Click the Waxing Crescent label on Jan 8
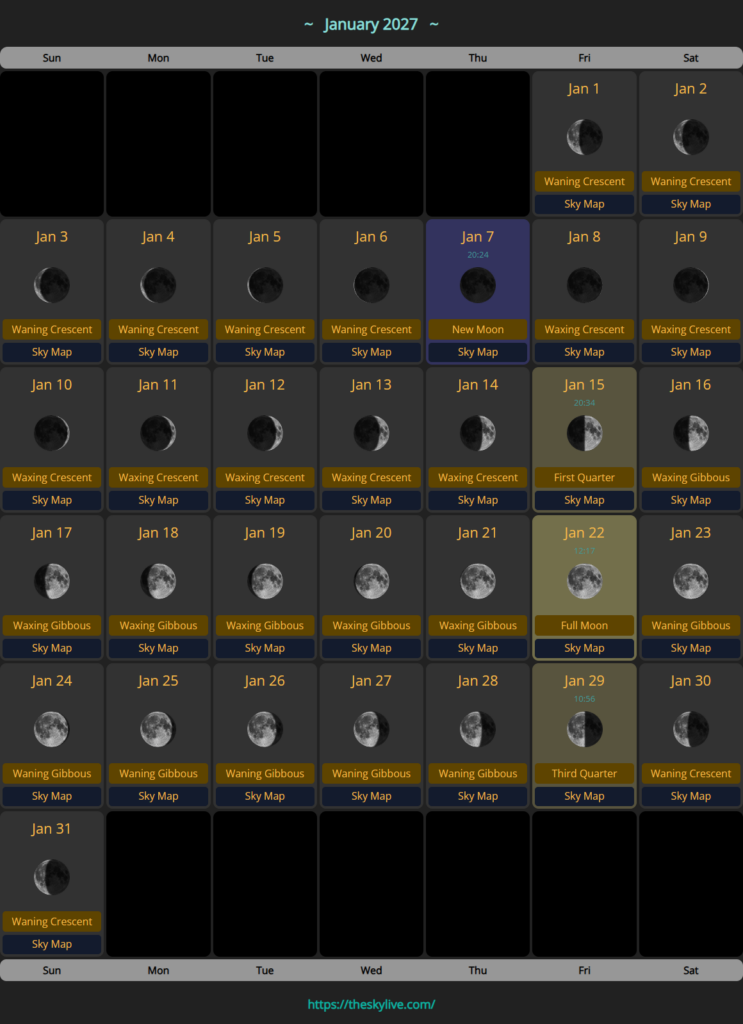 coord(584,330)
